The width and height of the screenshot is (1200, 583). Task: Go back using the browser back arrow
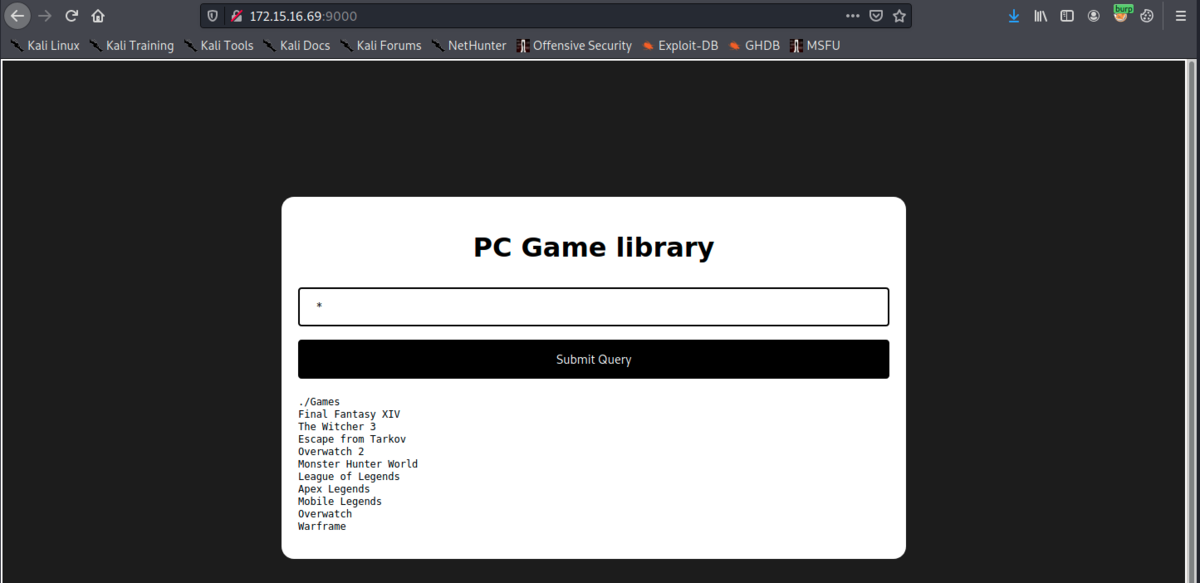tap(17, 16)
